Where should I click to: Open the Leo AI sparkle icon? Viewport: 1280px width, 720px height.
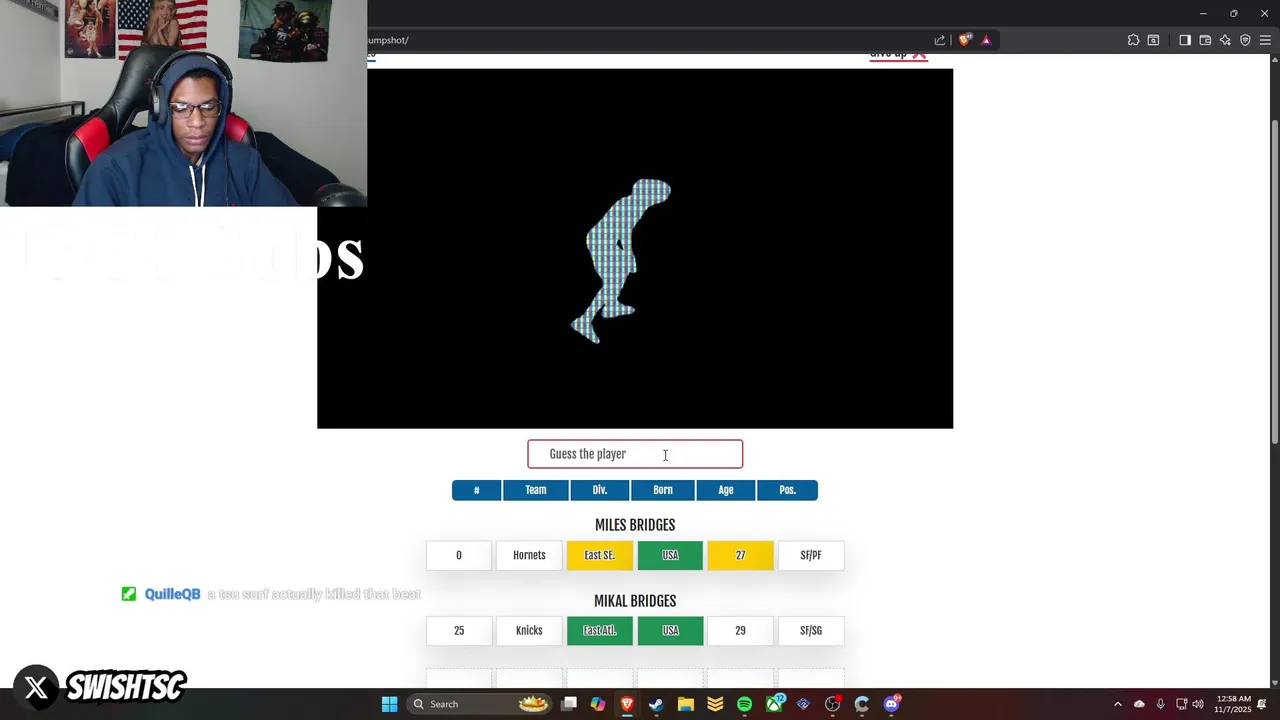pyautogui.click(x=1225, y=40)
